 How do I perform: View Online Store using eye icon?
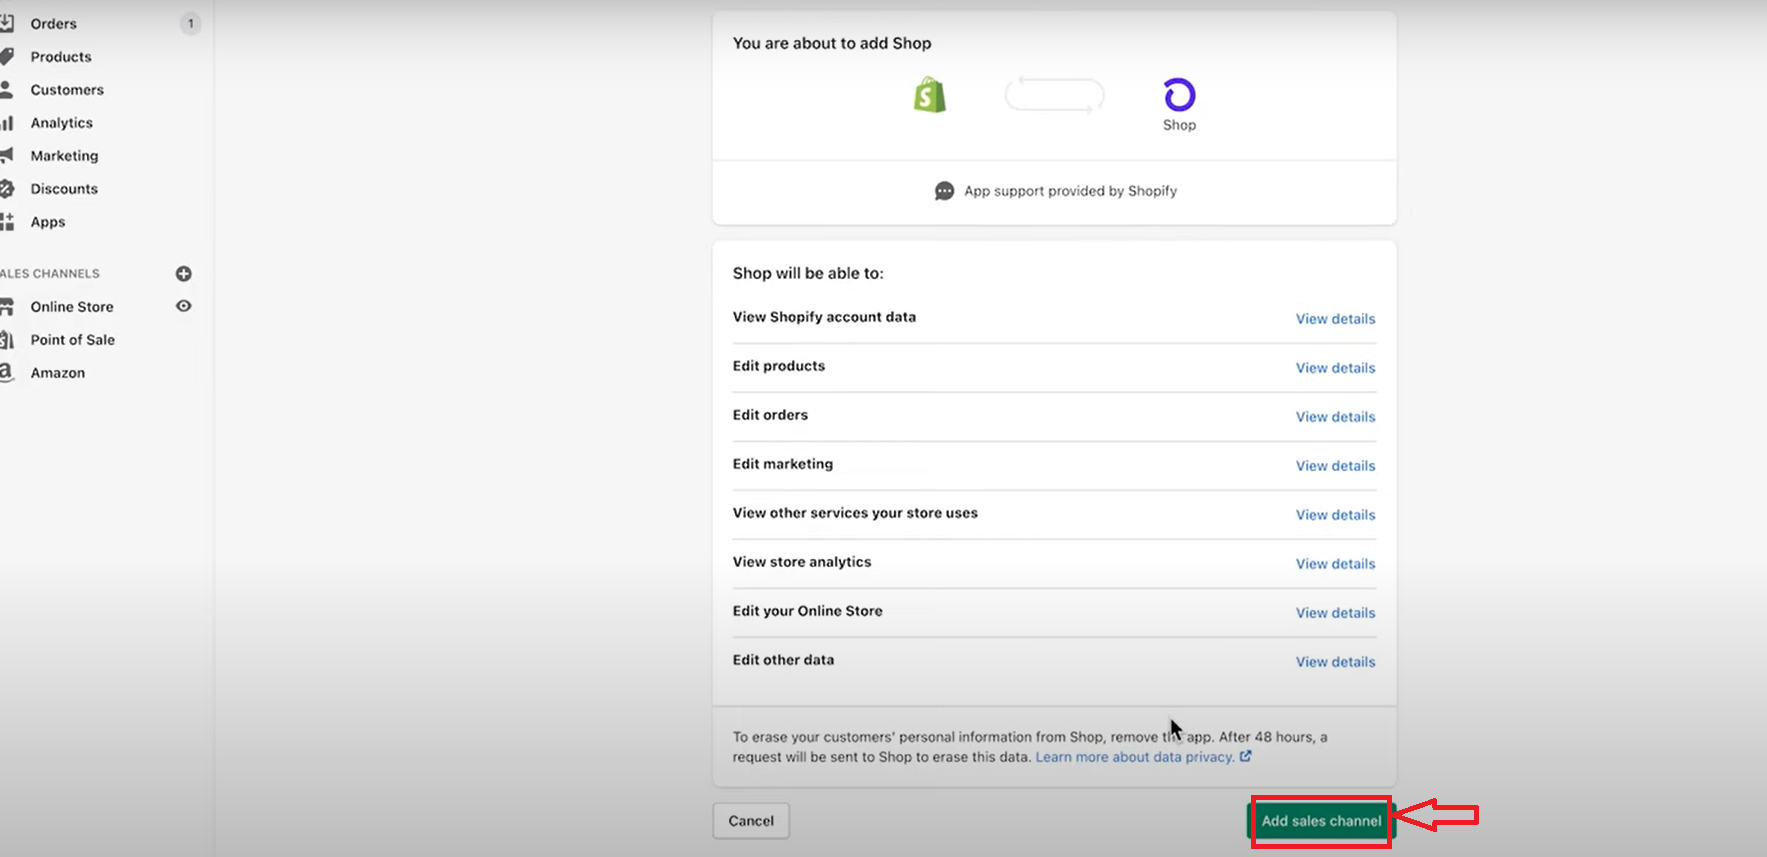(184, 306)
